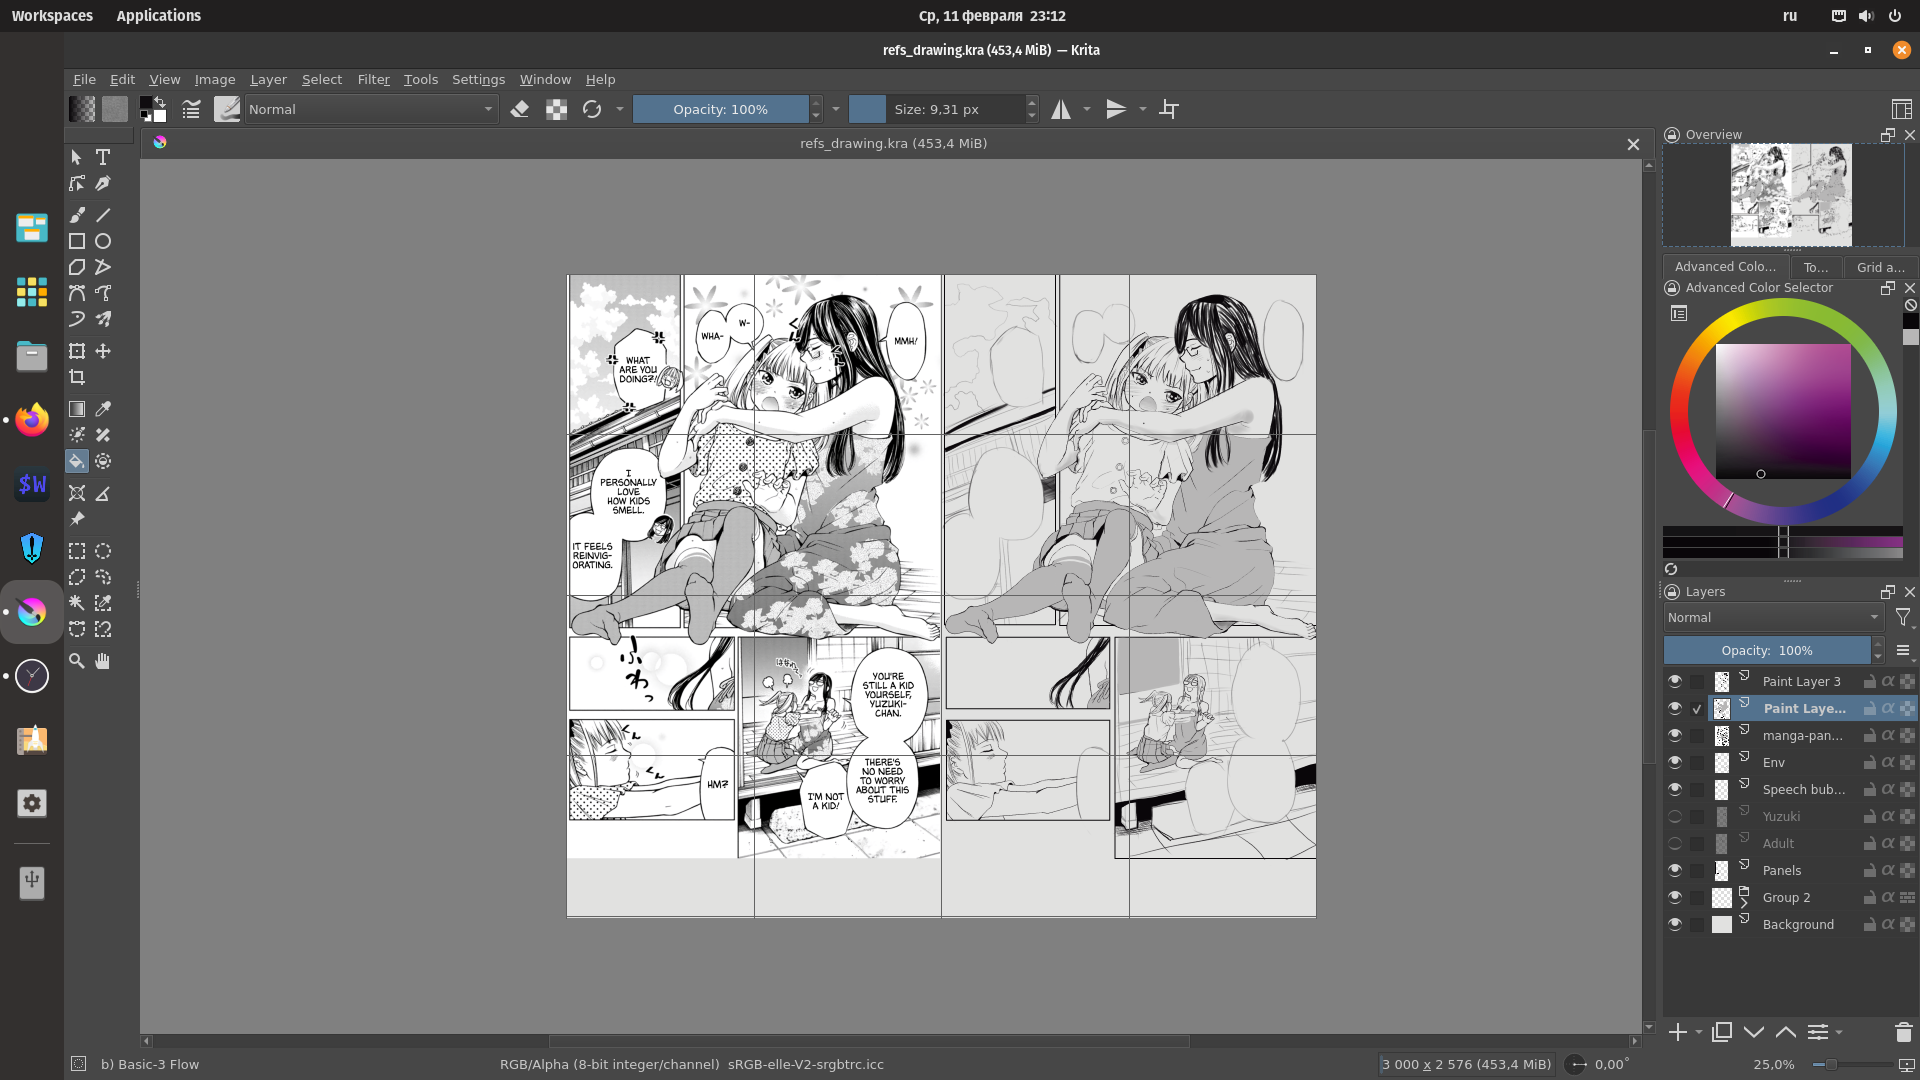Viewport: 1920px width, 1080px height.
Task: Choose the Zoom tool magnifier
Action: coord(77,661)
